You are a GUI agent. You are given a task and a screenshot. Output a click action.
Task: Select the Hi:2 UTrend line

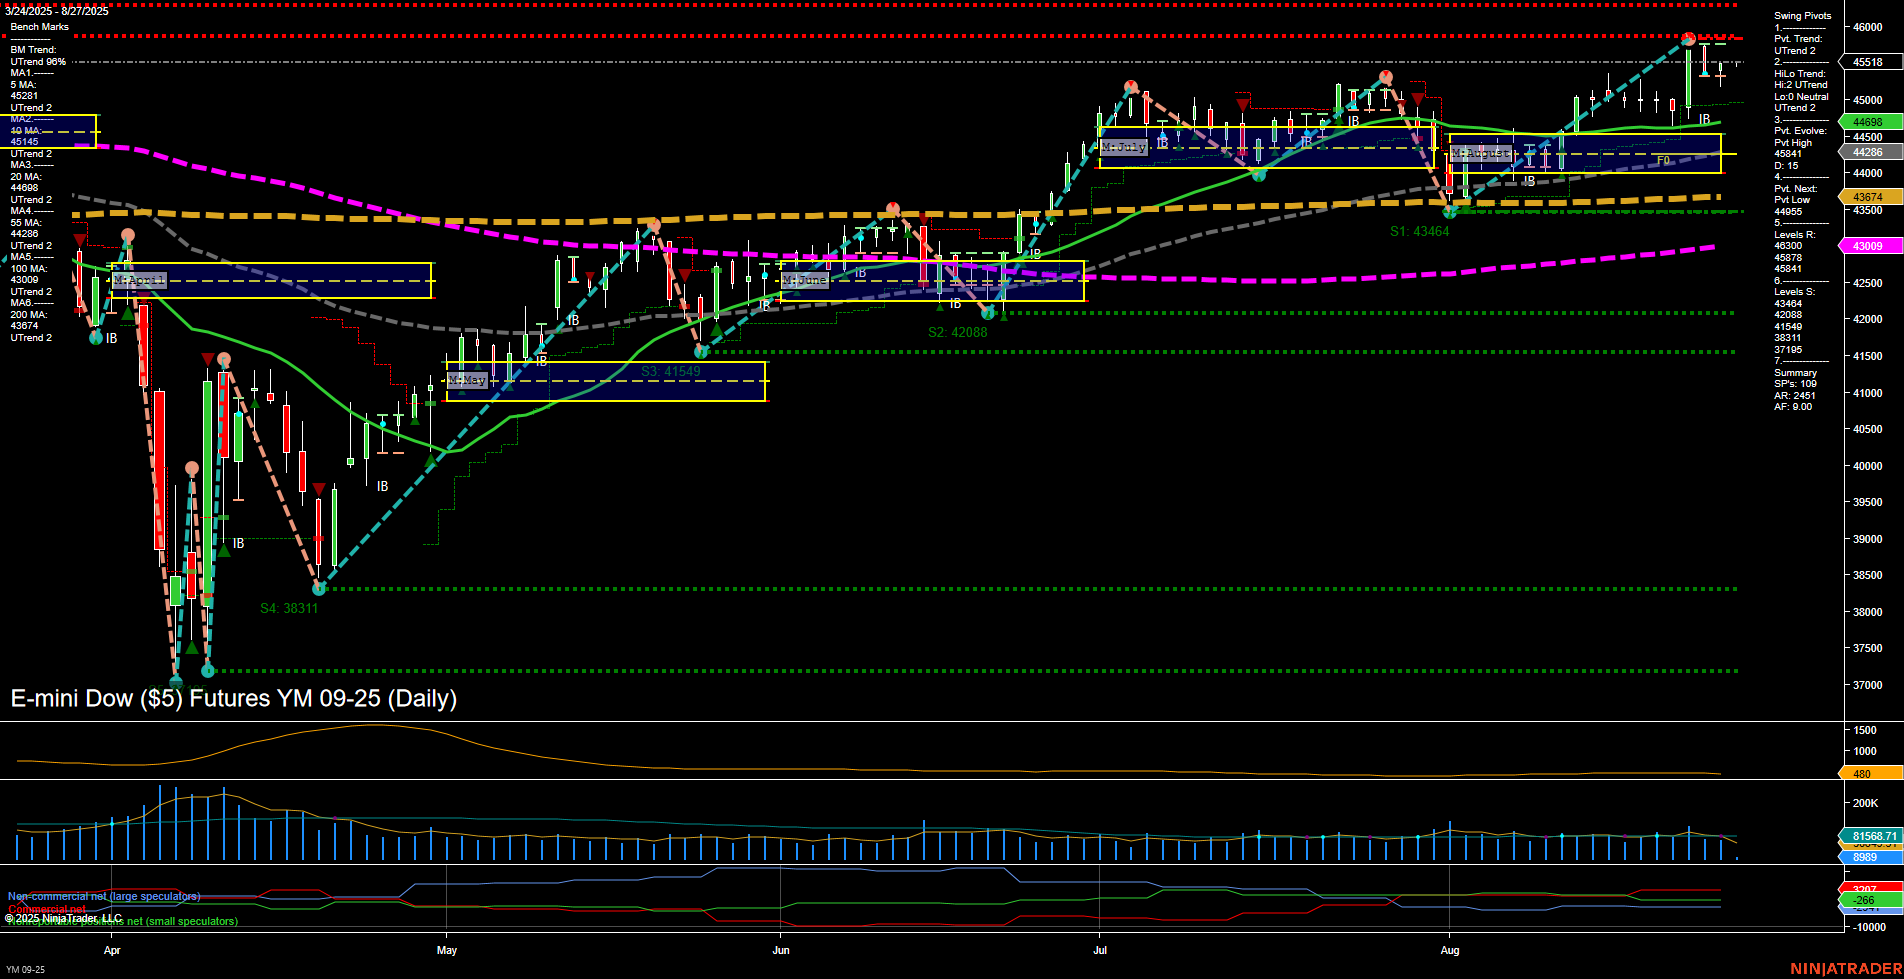[x=1801, y=85]
